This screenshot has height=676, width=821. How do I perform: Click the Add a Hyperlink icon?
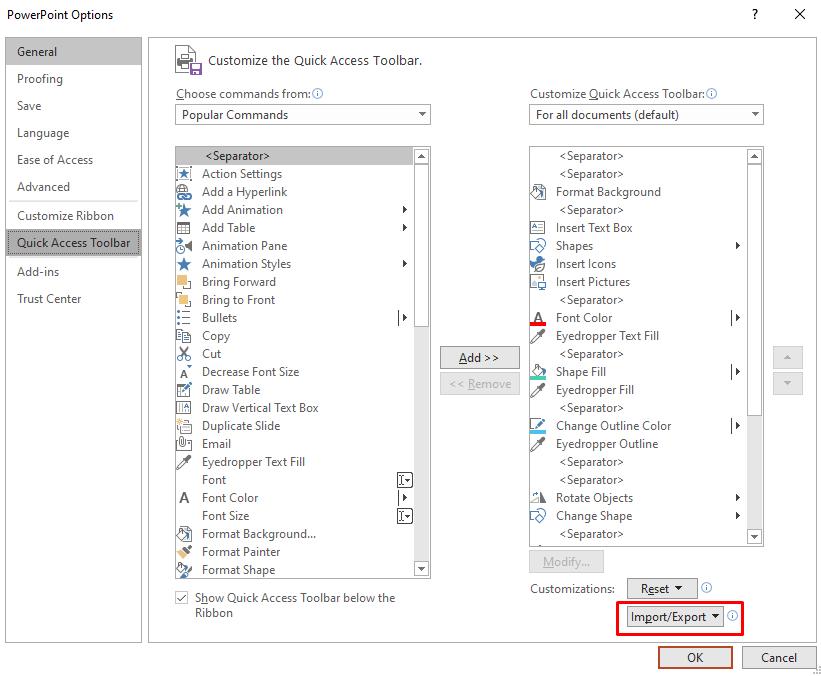184,192
